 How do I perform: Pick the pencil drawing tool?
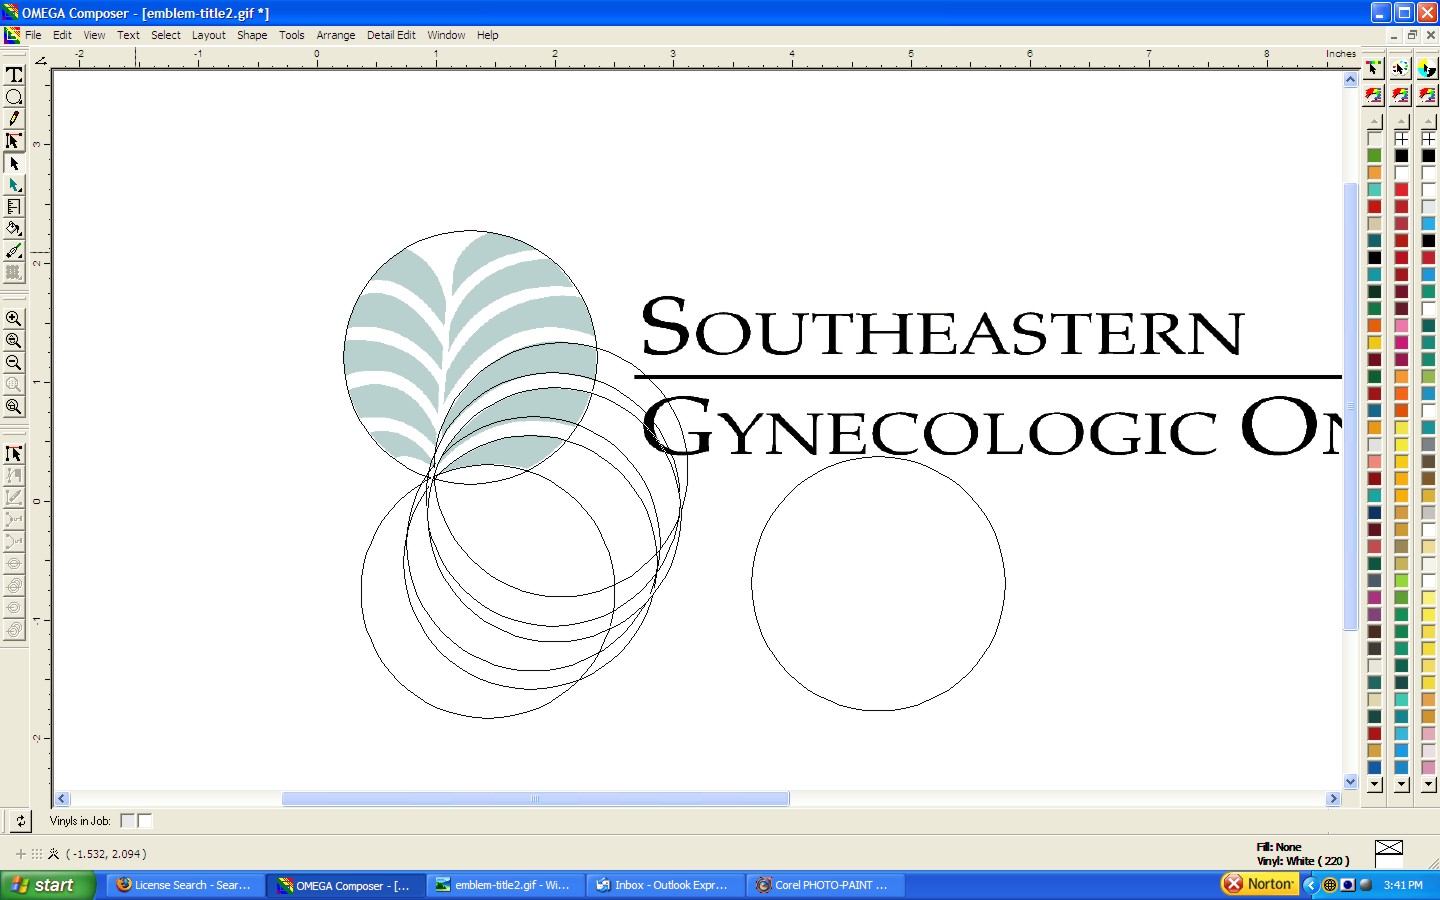pyautogui.click(x=14, y=119)
